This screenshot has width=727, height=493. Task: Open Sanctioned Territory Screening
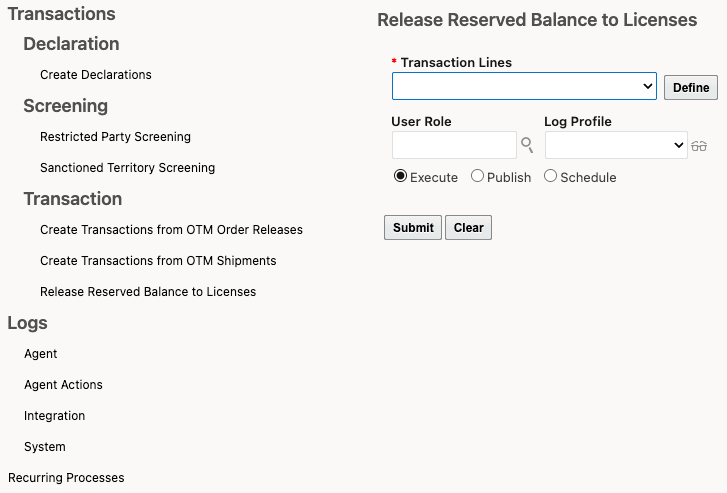point(128,168)
